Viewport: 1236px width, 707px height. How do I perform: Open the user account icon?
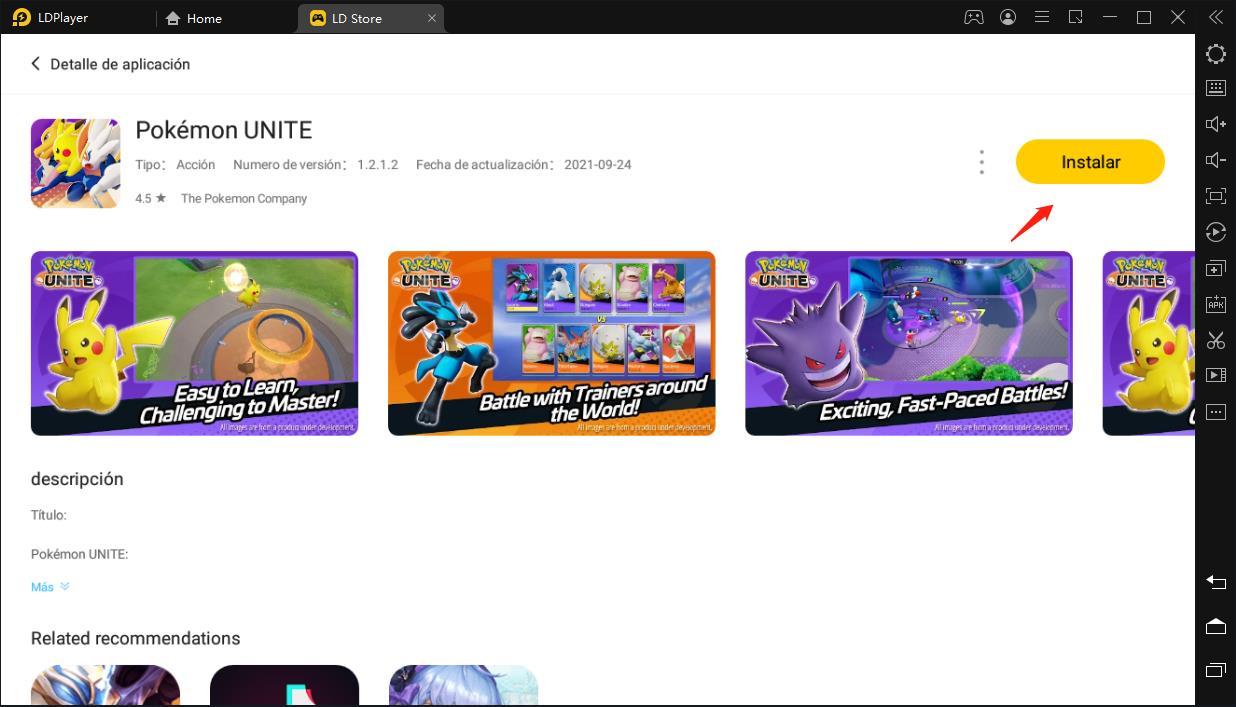tap(1008, 17)
